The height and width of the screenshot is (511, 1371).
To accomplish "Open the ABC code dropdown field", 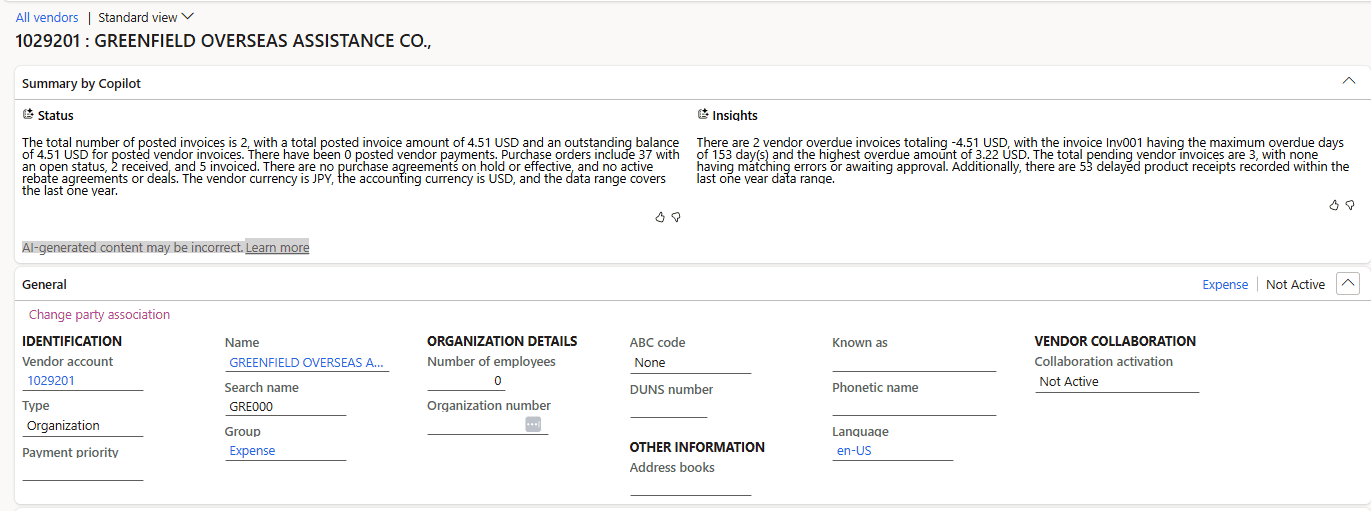I will coord(690,363).
